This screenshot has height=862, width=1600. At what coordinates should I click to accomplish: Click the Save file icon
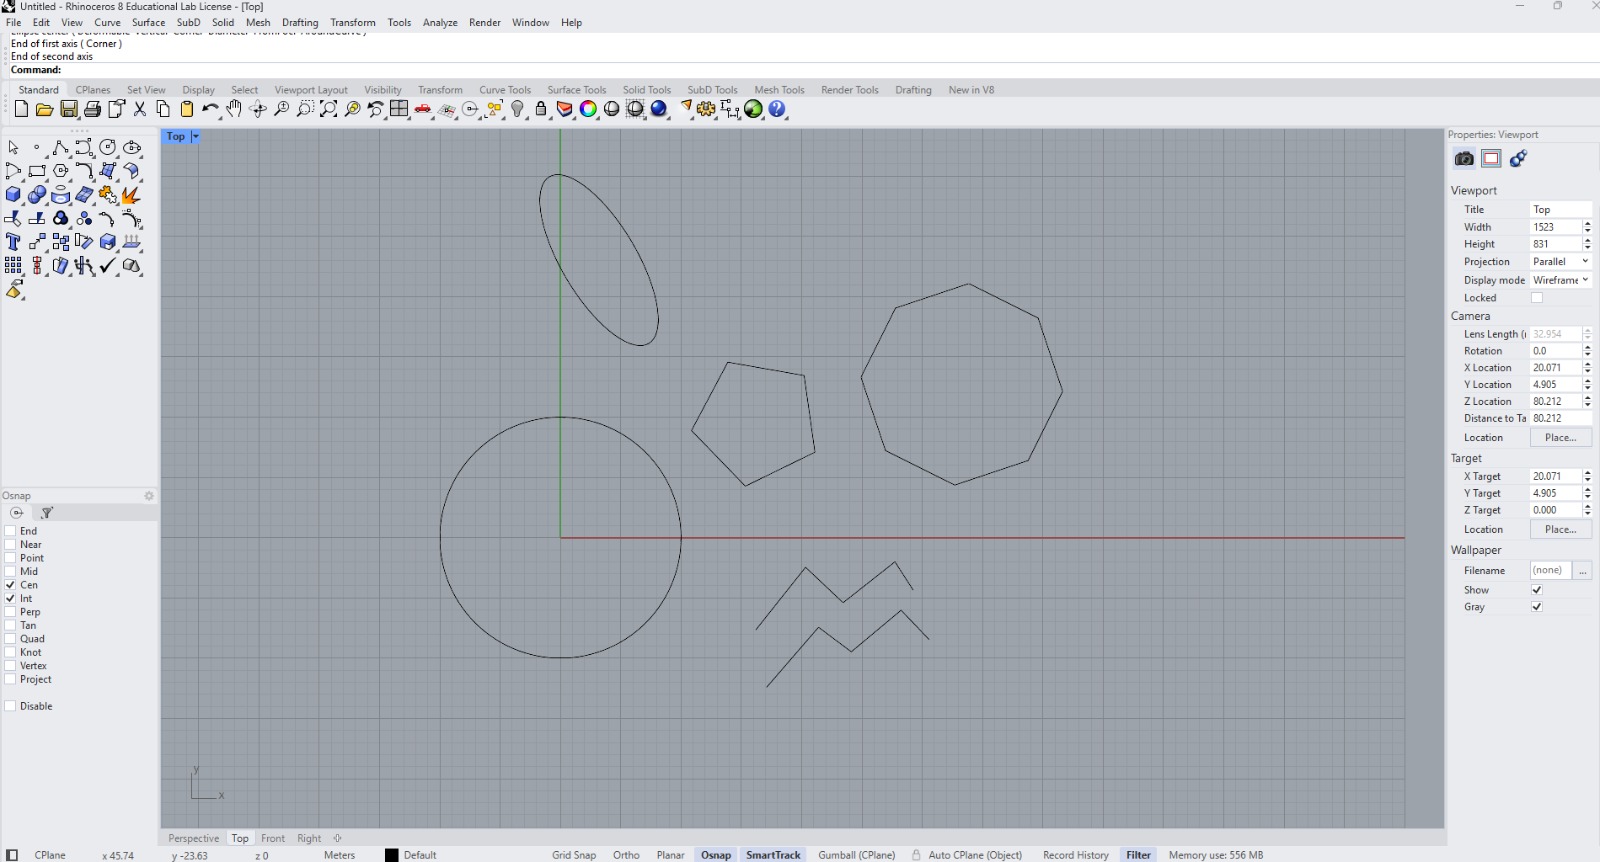click(x=69, y=109)
